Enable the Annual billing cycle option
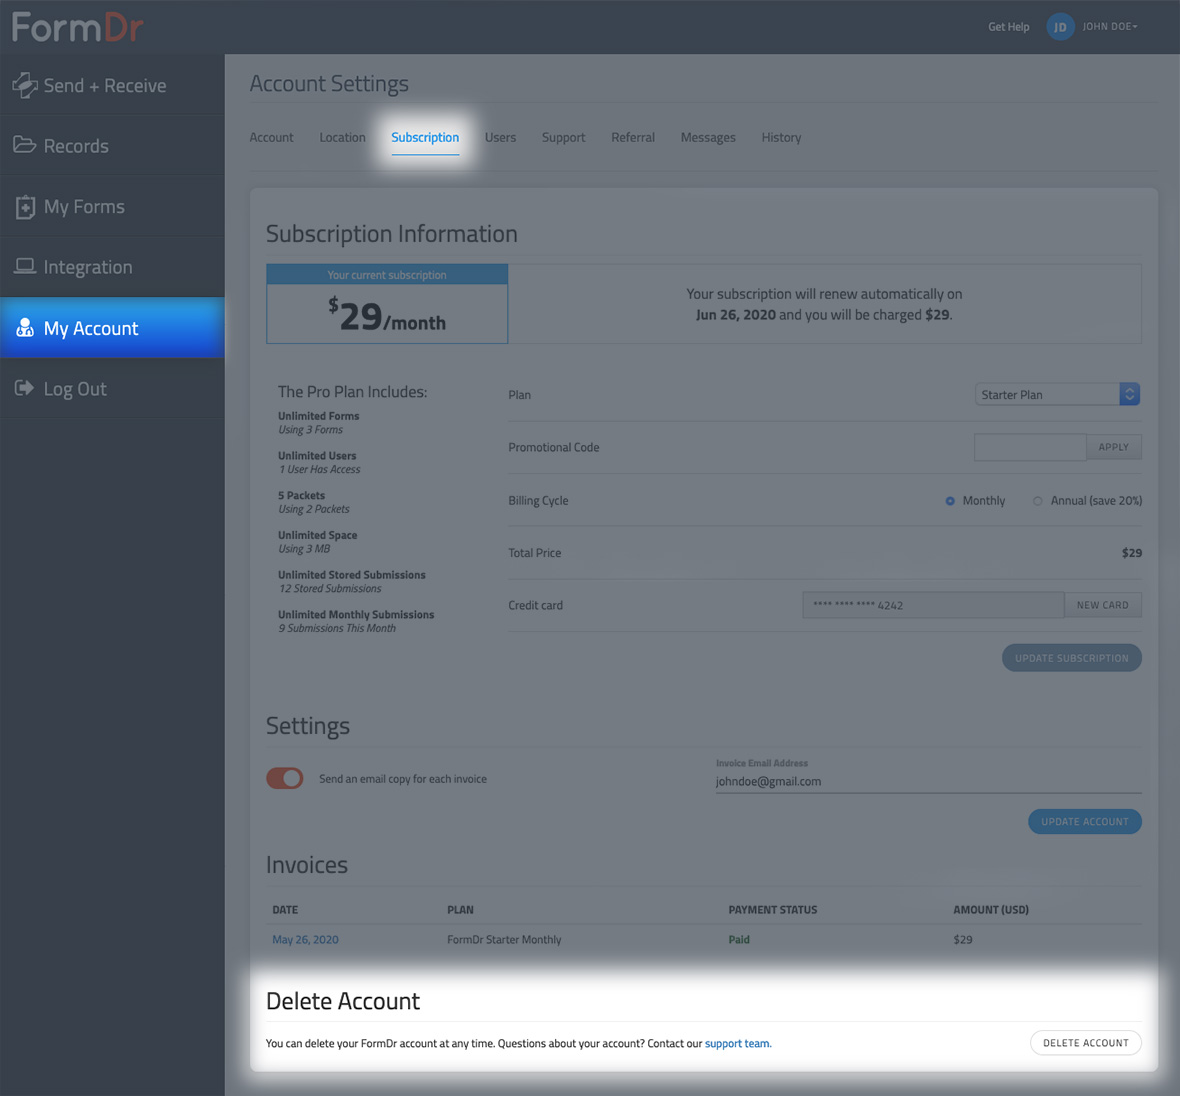This screenshot has height=1096, width=1180. click(1037, 500)
